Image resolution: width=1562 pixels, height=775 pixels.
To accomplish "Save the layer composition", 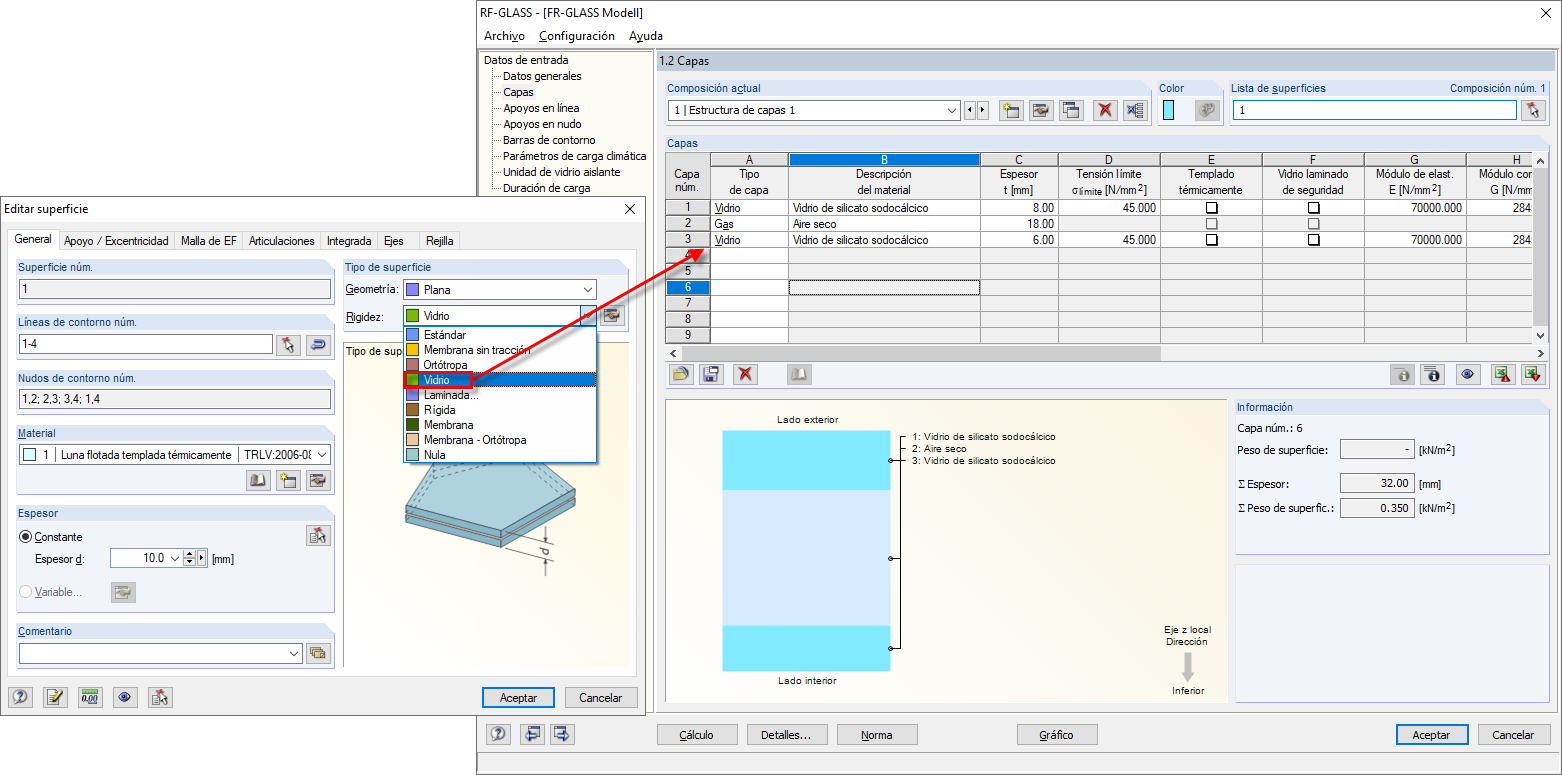I will (710, 373).
